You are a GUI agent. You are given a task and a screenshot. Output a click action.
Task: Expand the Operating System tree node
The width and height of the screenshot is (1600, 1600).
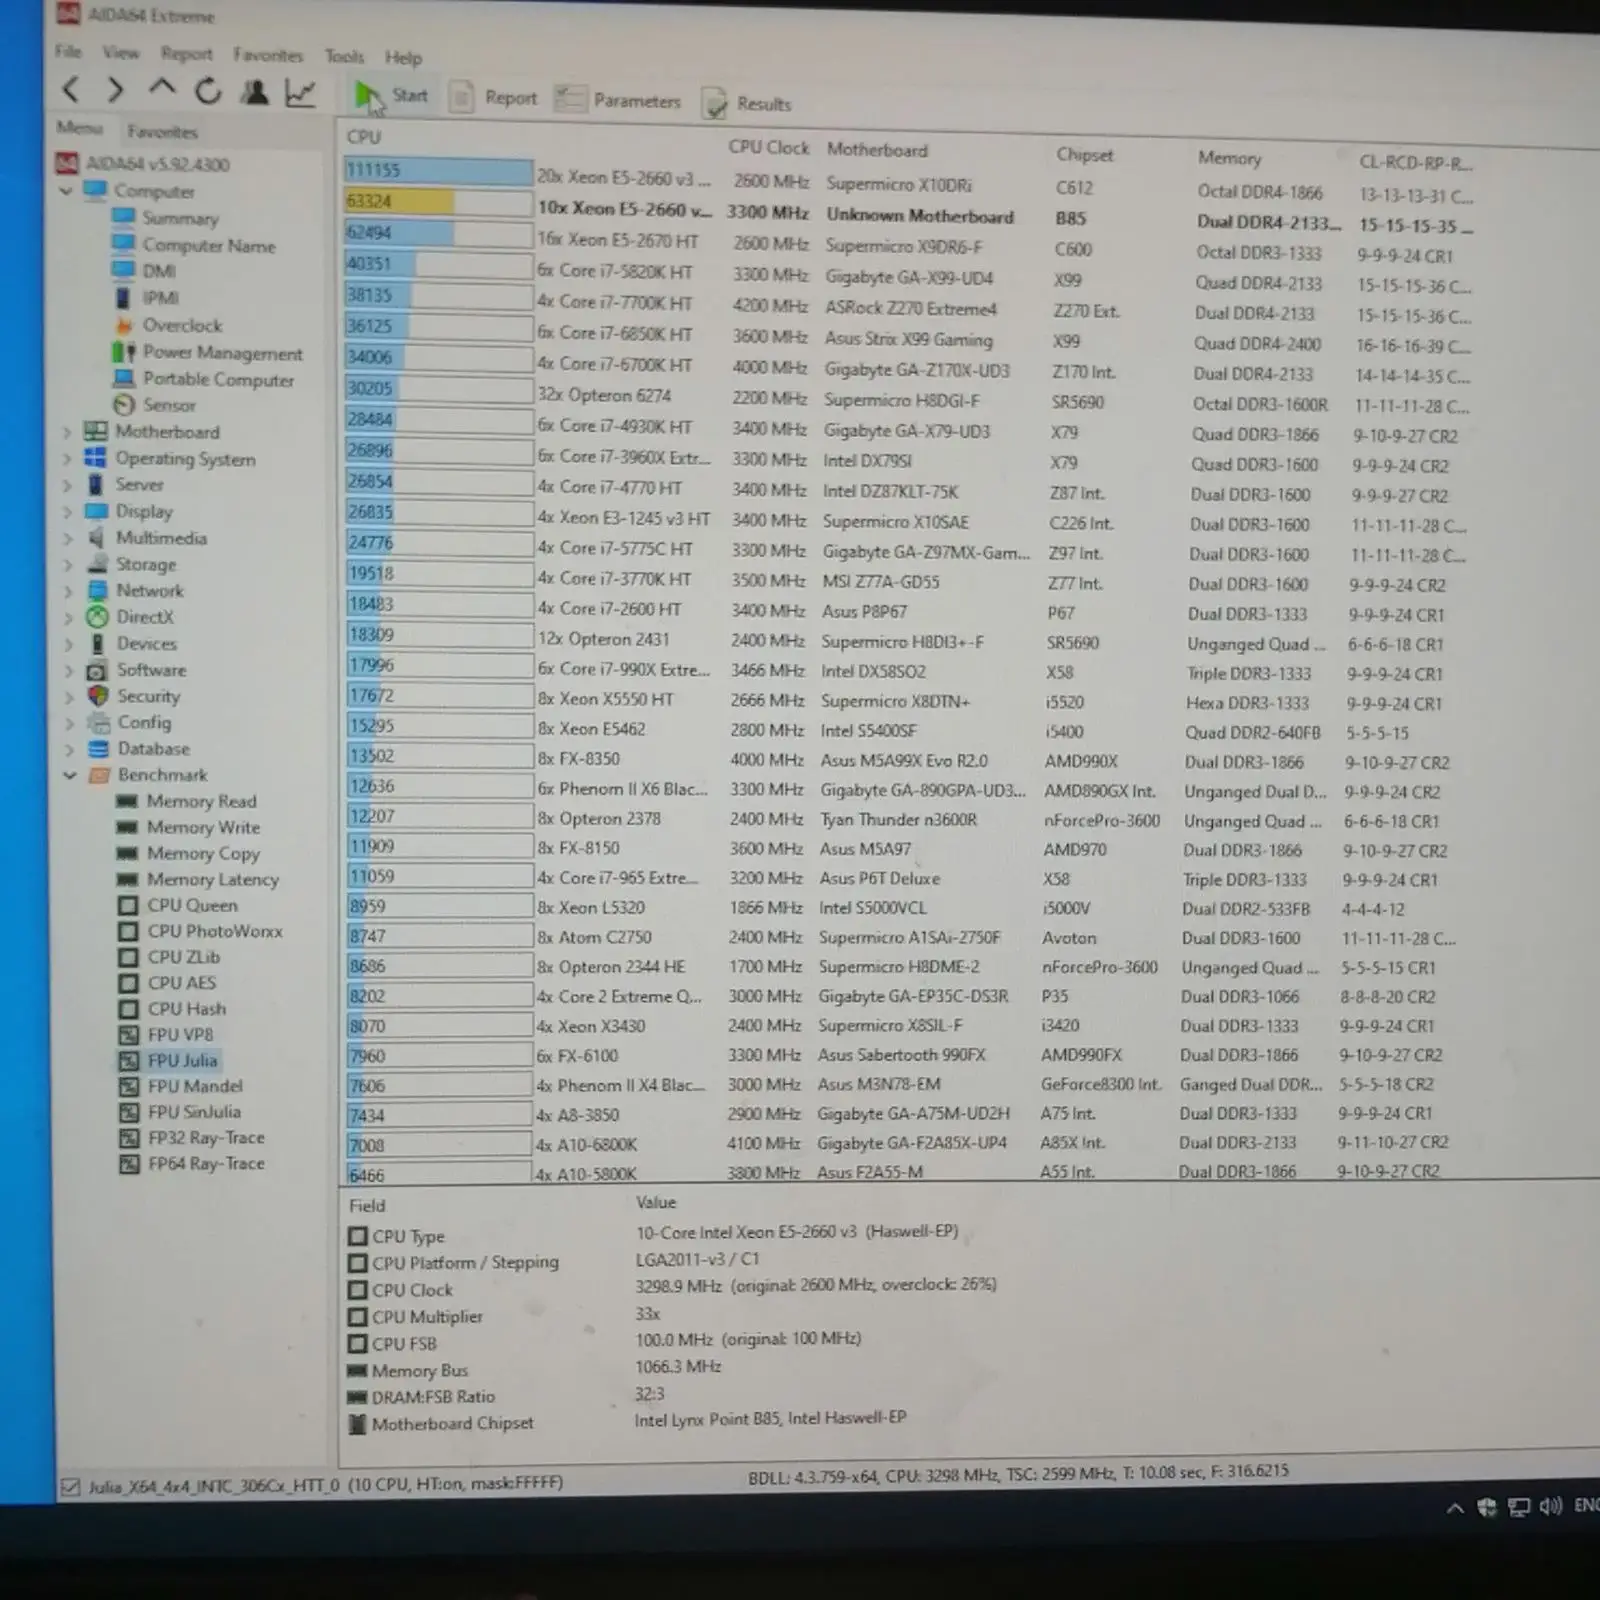pos(68,459)
